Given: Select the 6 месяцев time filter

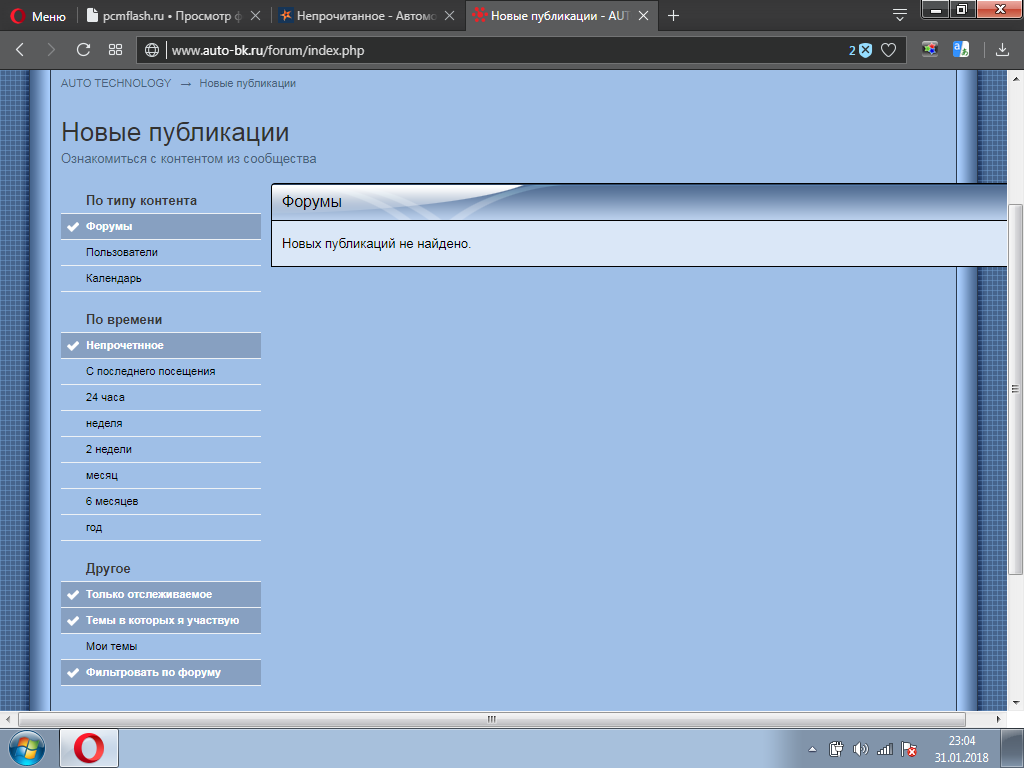Looking at the screenshot, I should 161,502.
